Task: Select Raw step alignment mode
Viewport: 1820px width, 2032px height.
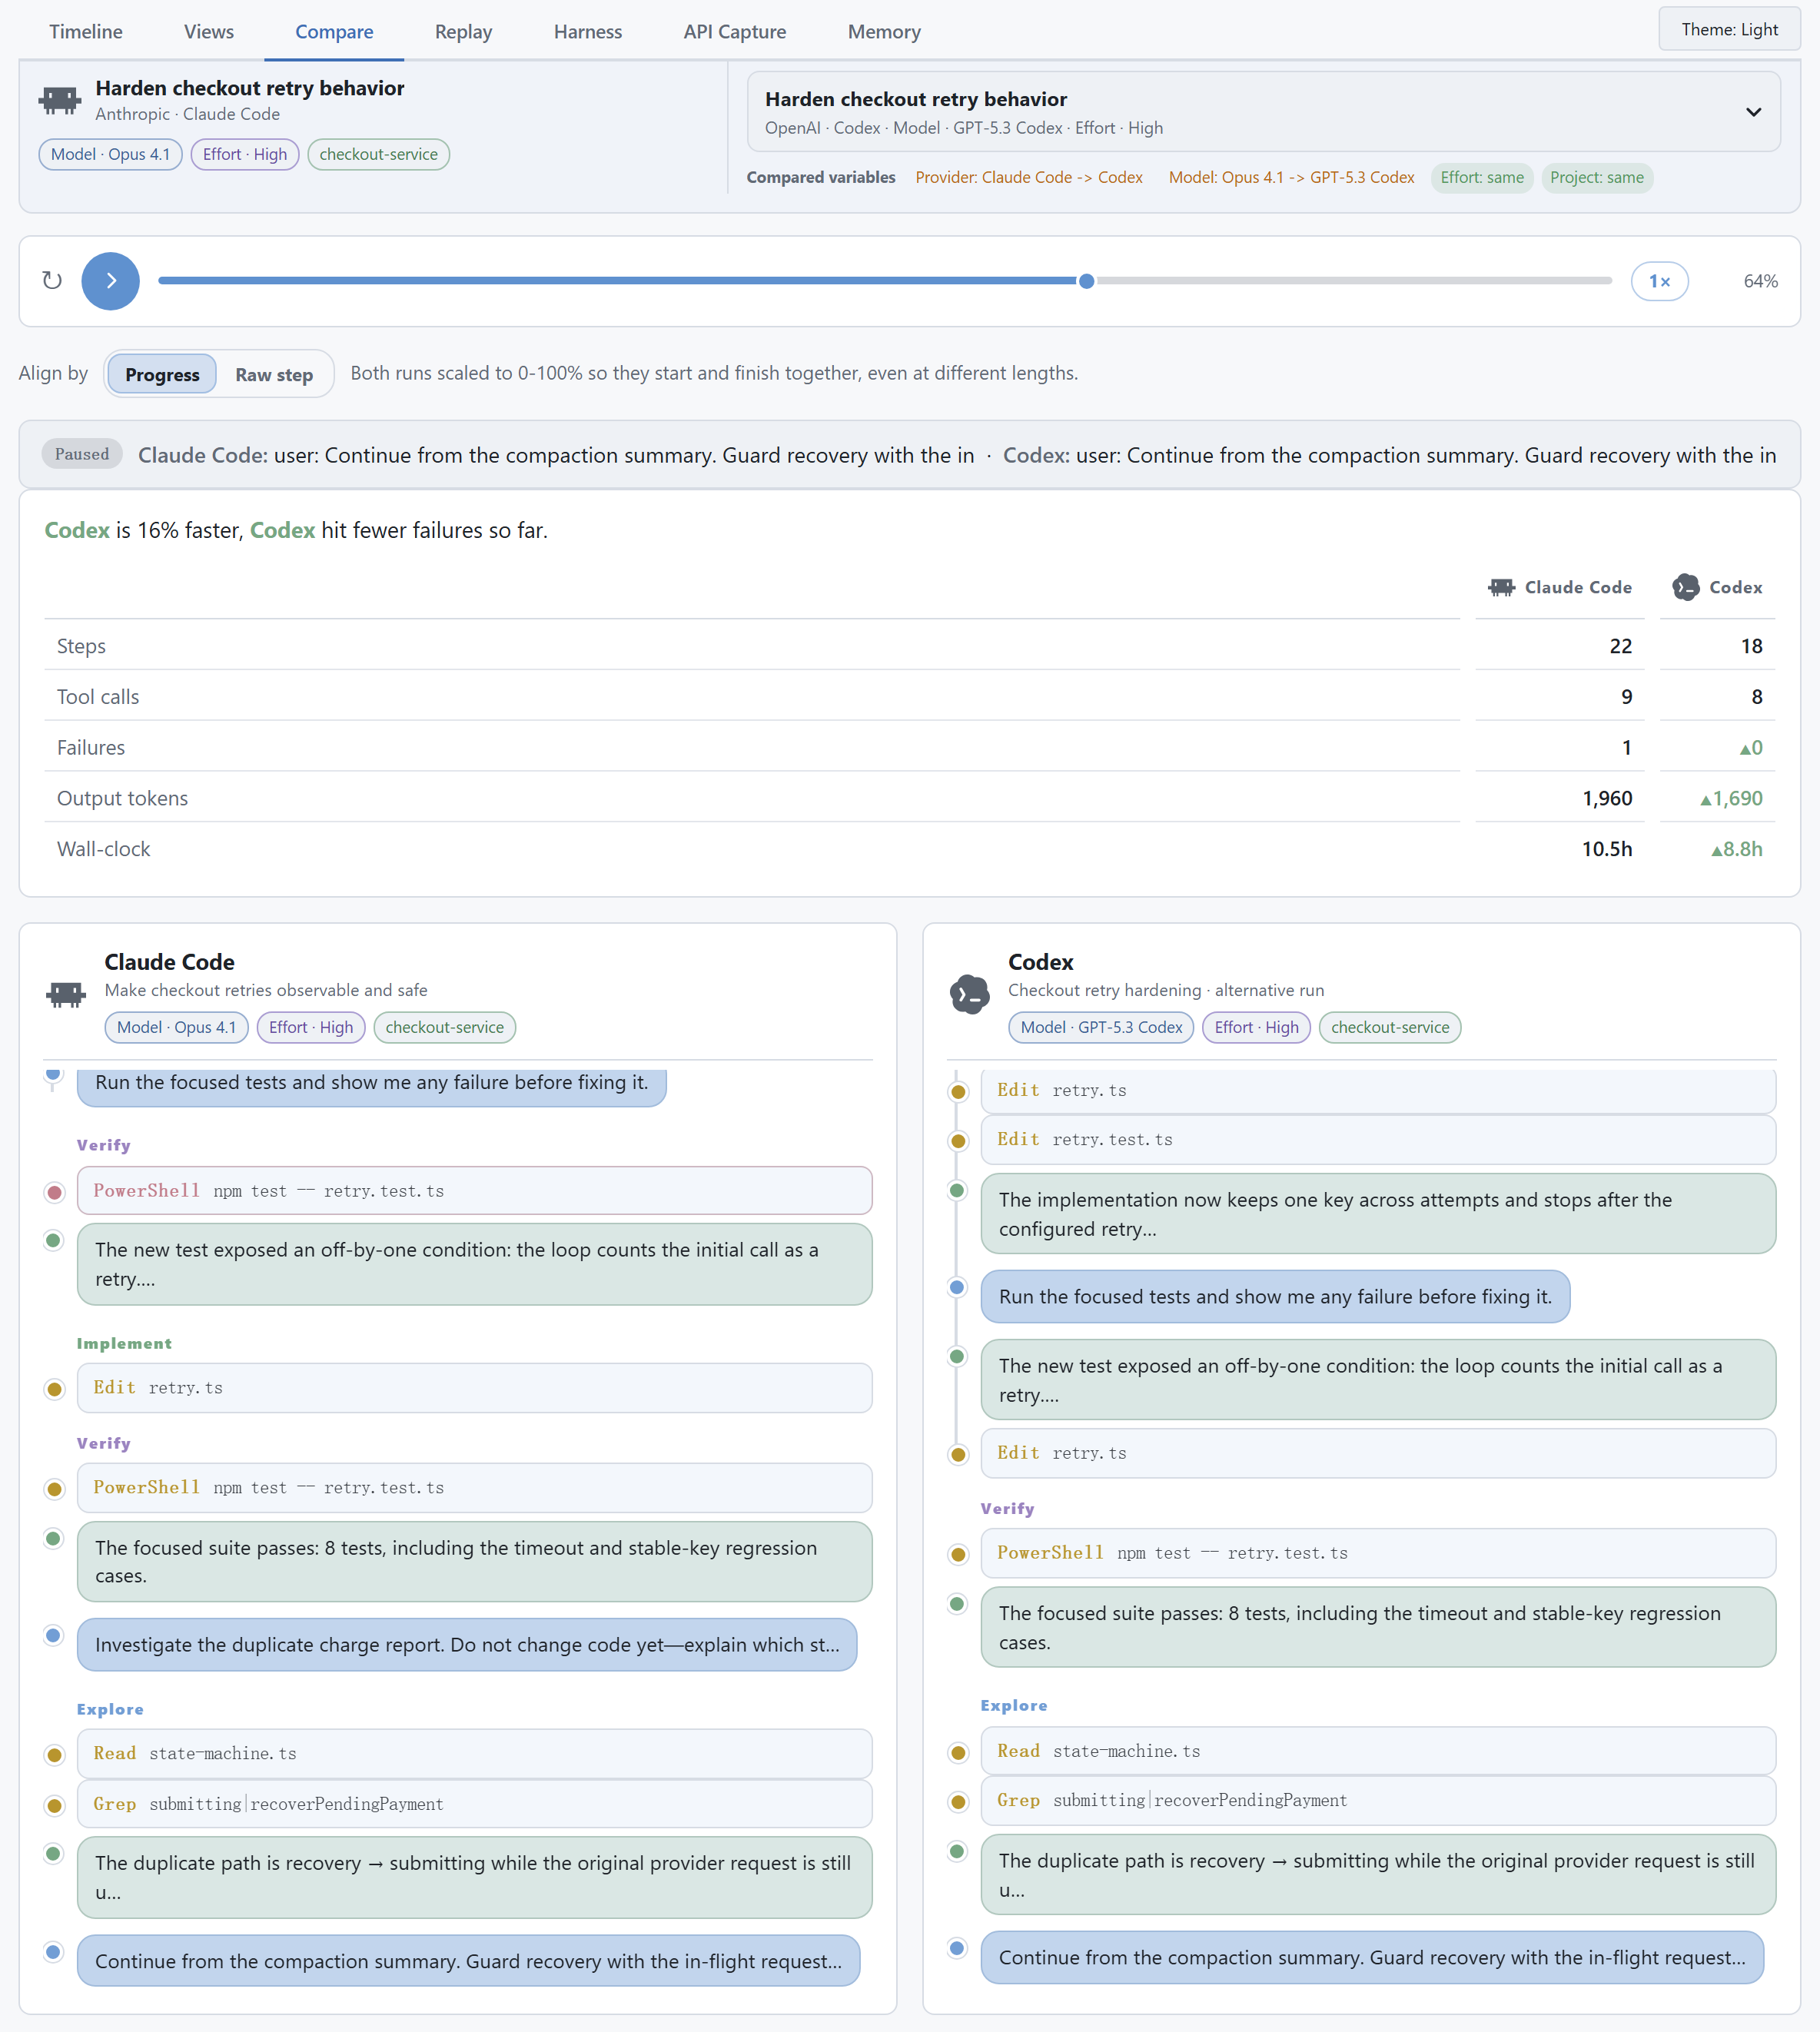Action: pos(274,374)
